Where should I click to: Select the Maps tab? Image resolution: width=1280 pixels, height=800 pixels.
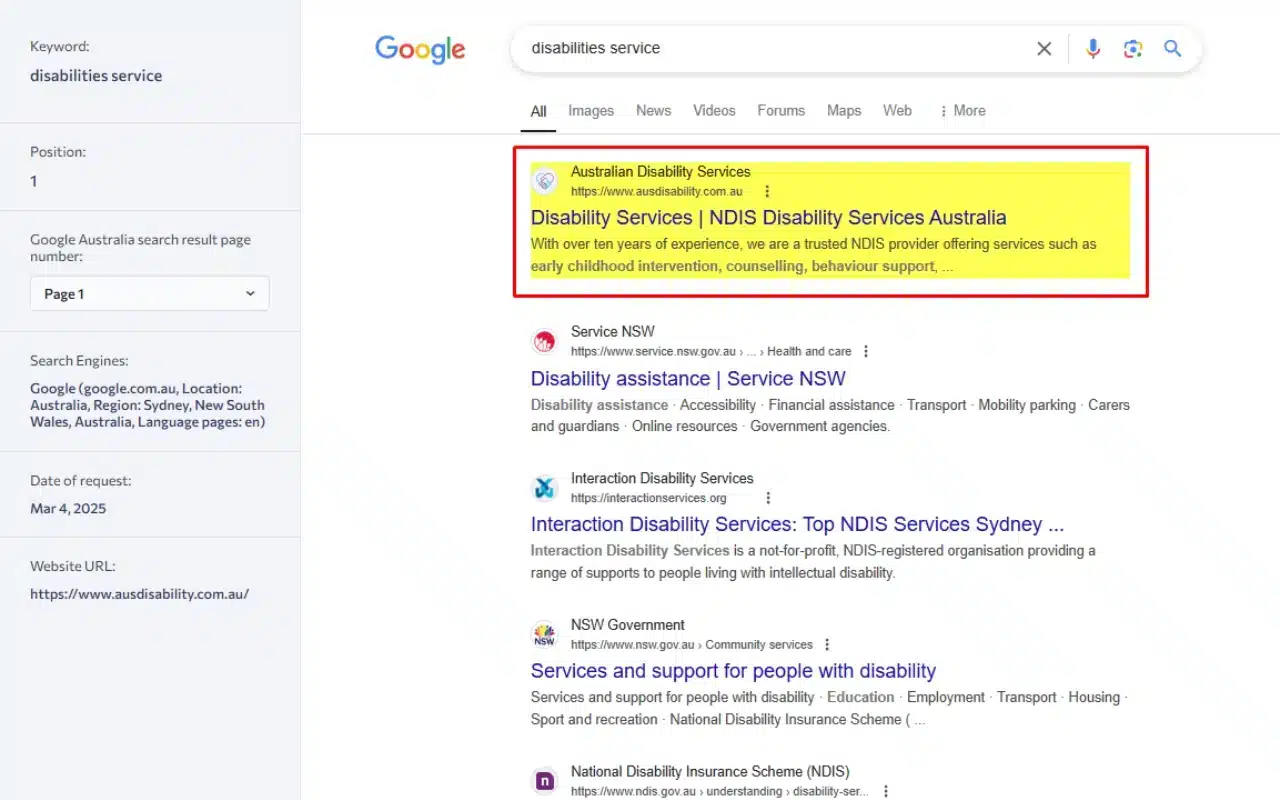click(843, 111)
